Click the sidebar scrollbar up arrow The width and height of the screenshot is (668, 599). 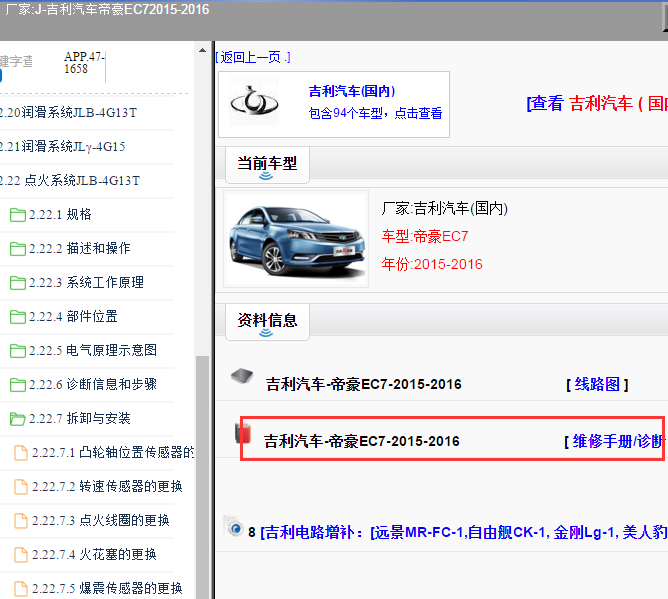pos(202,50)
